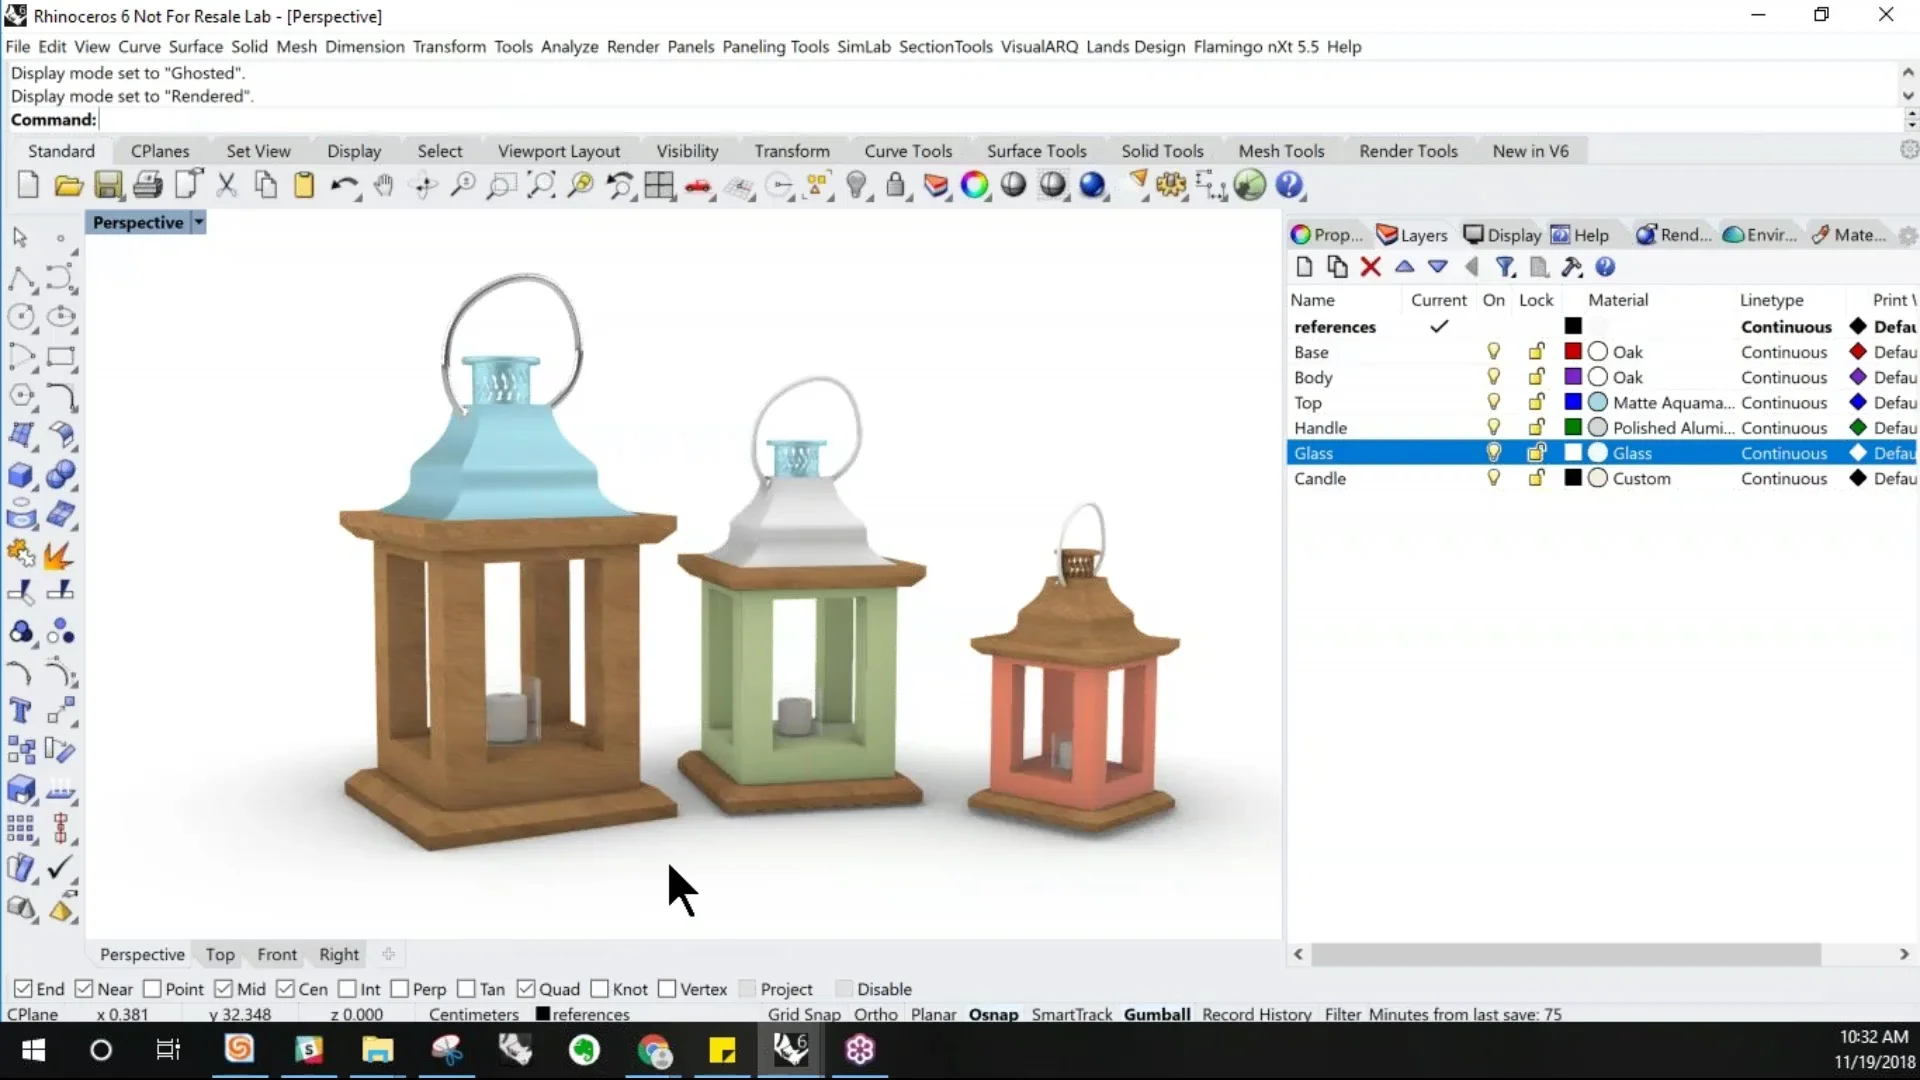Switch to the Front viewport tab
The image size is (1920, 1080).
pyautogui.click(x=277, y=954)
